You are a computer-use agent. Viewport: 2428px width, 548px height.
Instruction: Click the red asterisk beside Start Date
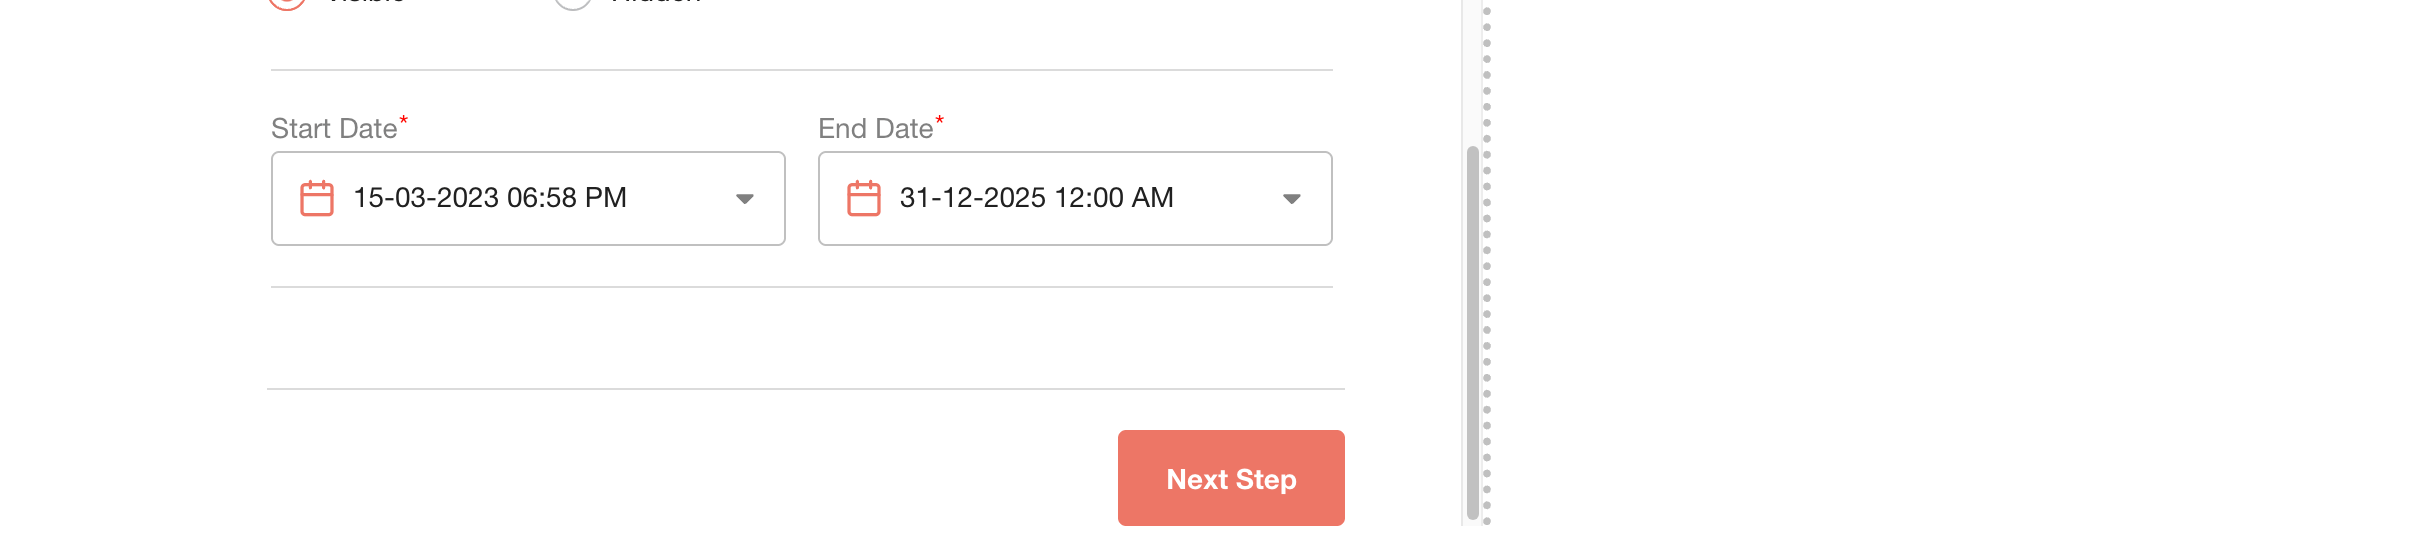point(404,121)
